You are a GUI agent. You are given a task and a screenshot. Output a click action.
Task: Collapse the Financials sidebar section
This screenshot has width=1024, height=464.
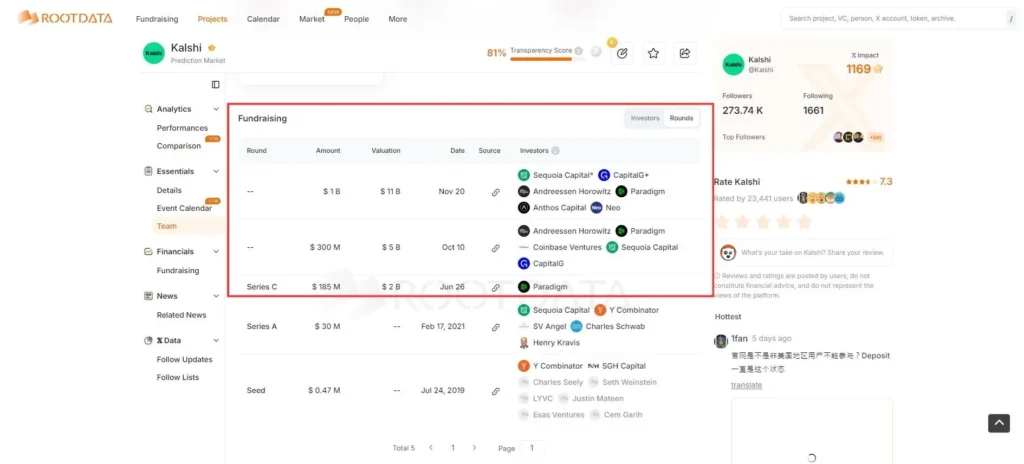(216, 252)
